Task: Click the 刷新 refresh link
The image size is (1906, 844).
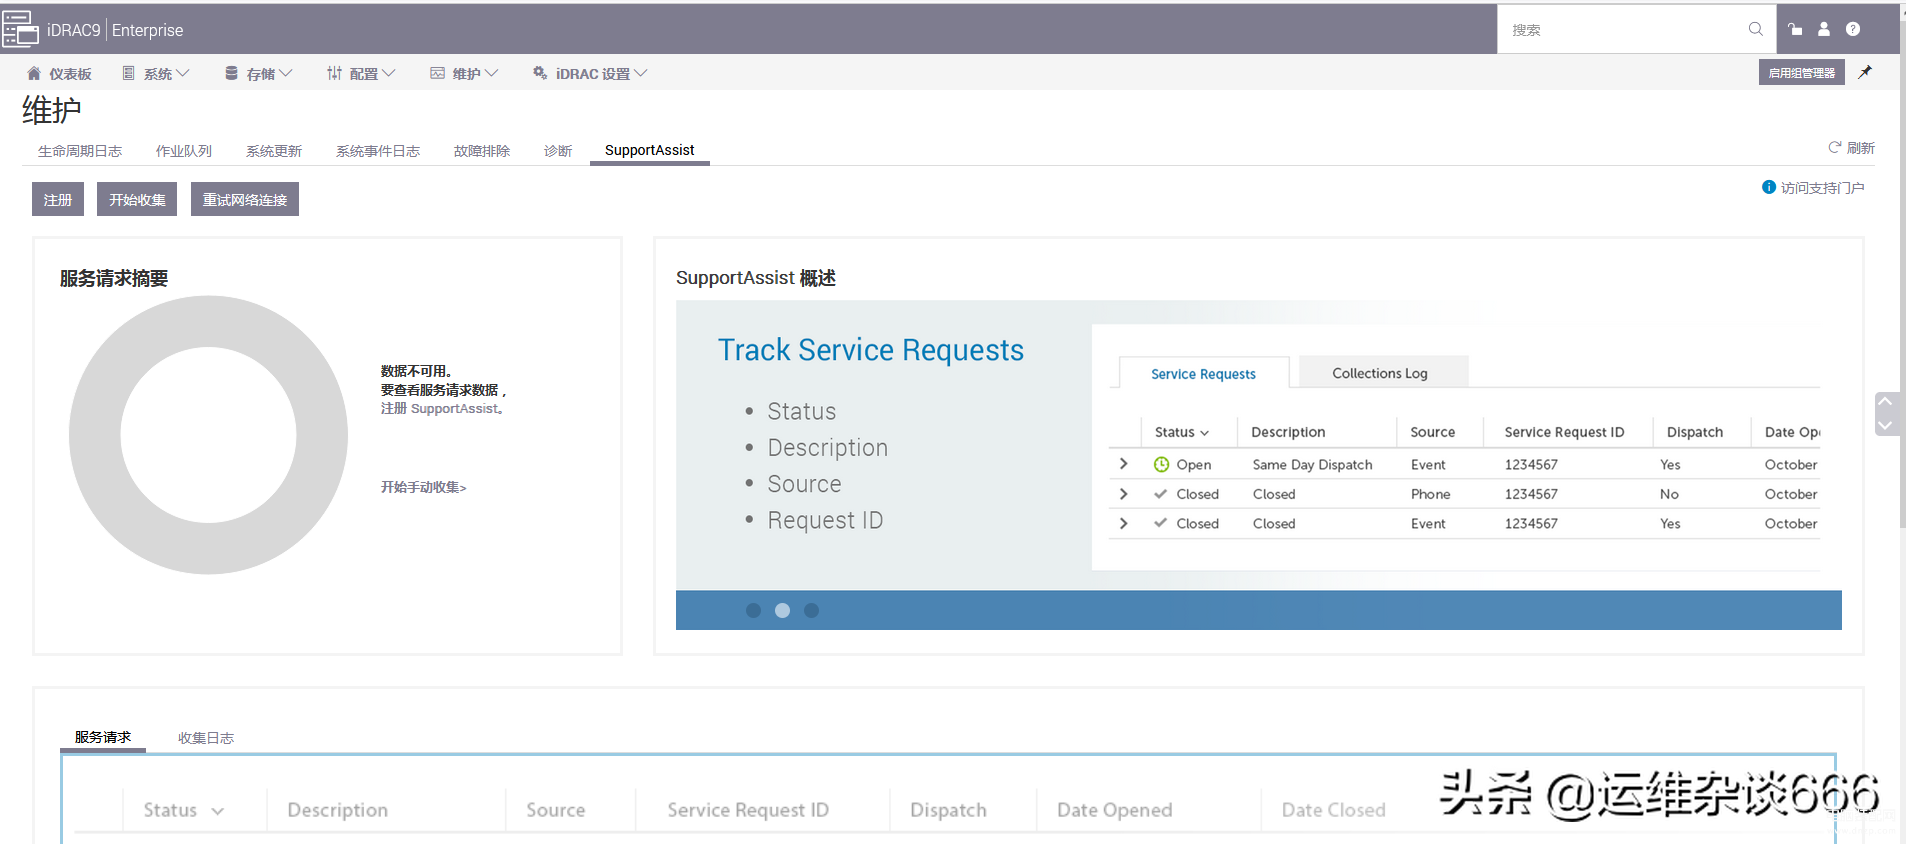Action: coord(1860,147)
